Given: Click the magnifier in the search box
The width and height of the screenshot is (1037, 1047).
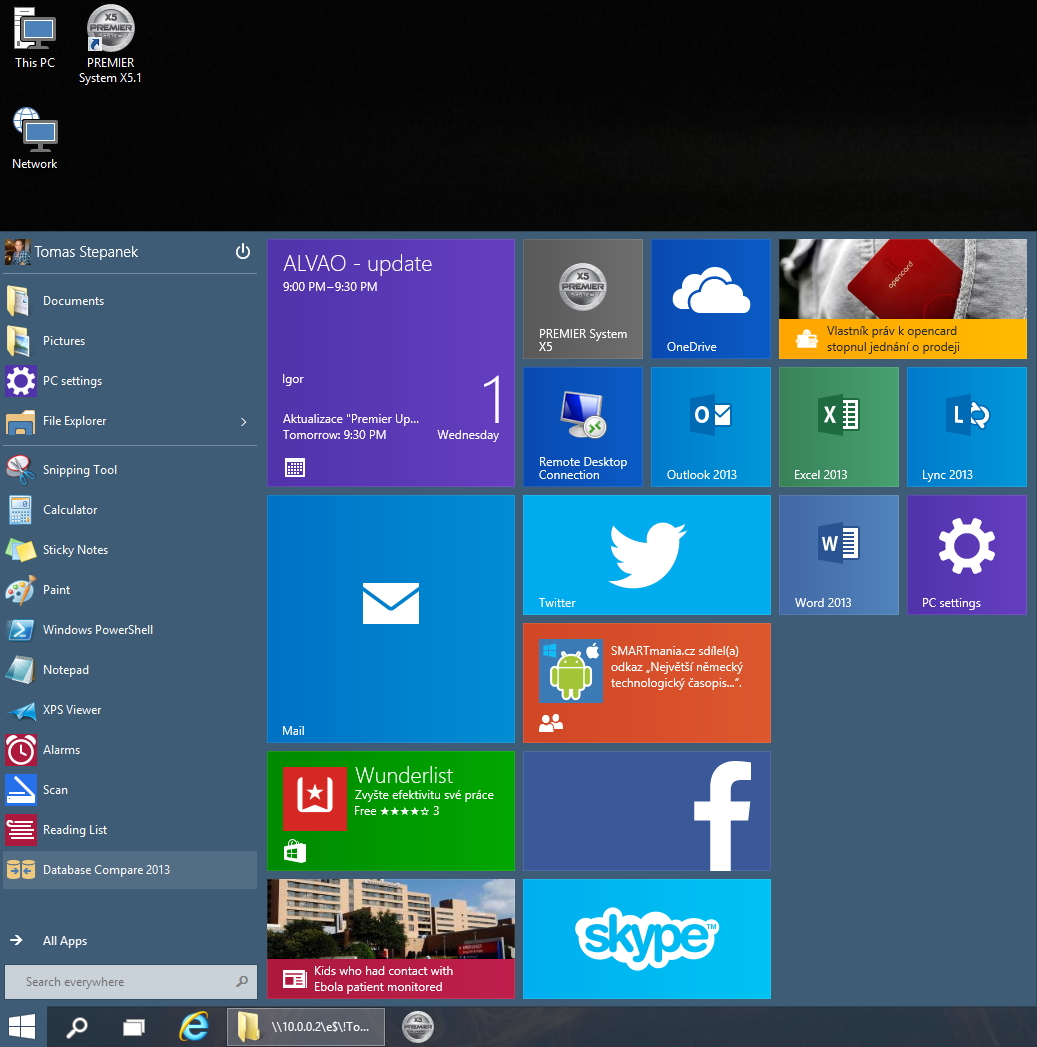Looking at the screenshot, I should 242,982.
